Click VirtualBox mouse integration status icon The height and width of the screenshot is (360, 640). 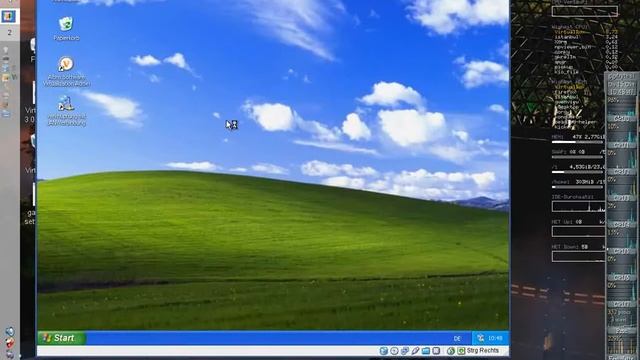point(451,351)
